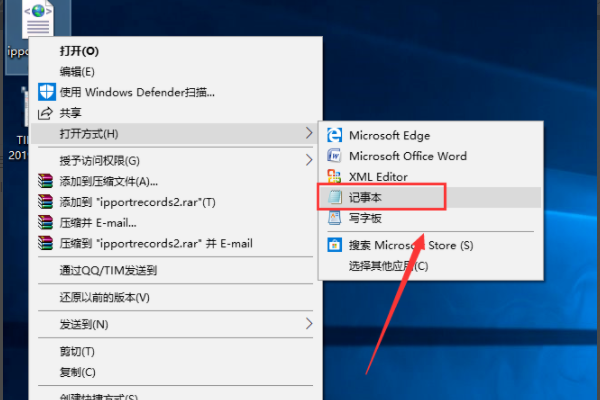This screenshot has height=400, width=600.
Task: Select 添加到压缩文件(A)... entry
Action: (176, 181)
